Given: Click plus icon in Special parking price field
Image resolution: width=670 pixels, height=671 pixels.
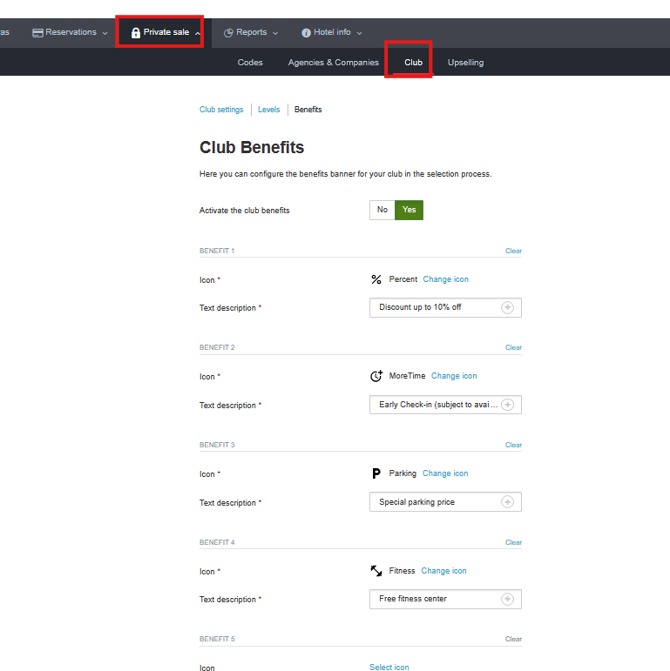Looking at the screenshot, I should [x=507, y=502].
